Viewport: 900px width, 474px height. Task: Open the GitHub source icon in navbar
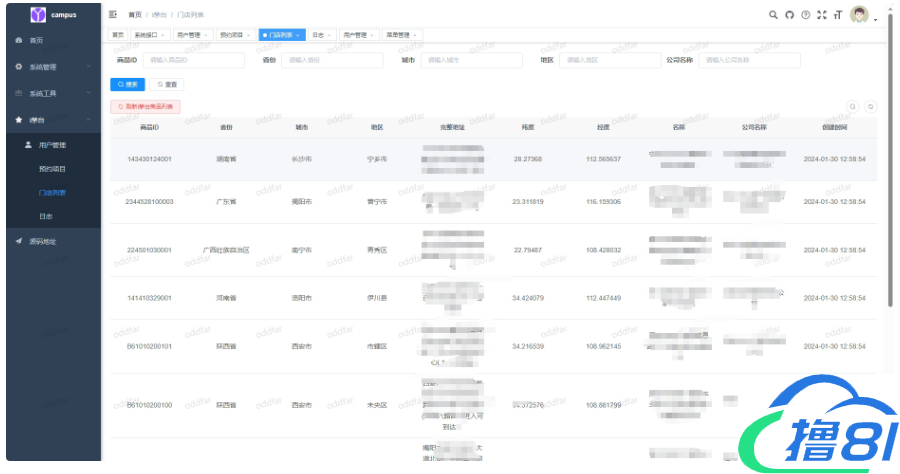pyautogui.click(x=789, y=15)
